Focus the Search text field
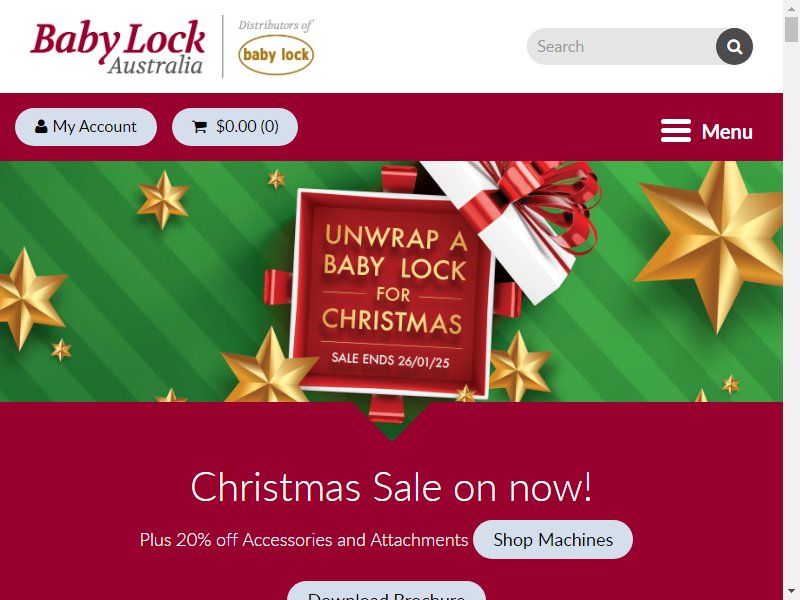This screenshot has height=600, width=800. [622, 46]
